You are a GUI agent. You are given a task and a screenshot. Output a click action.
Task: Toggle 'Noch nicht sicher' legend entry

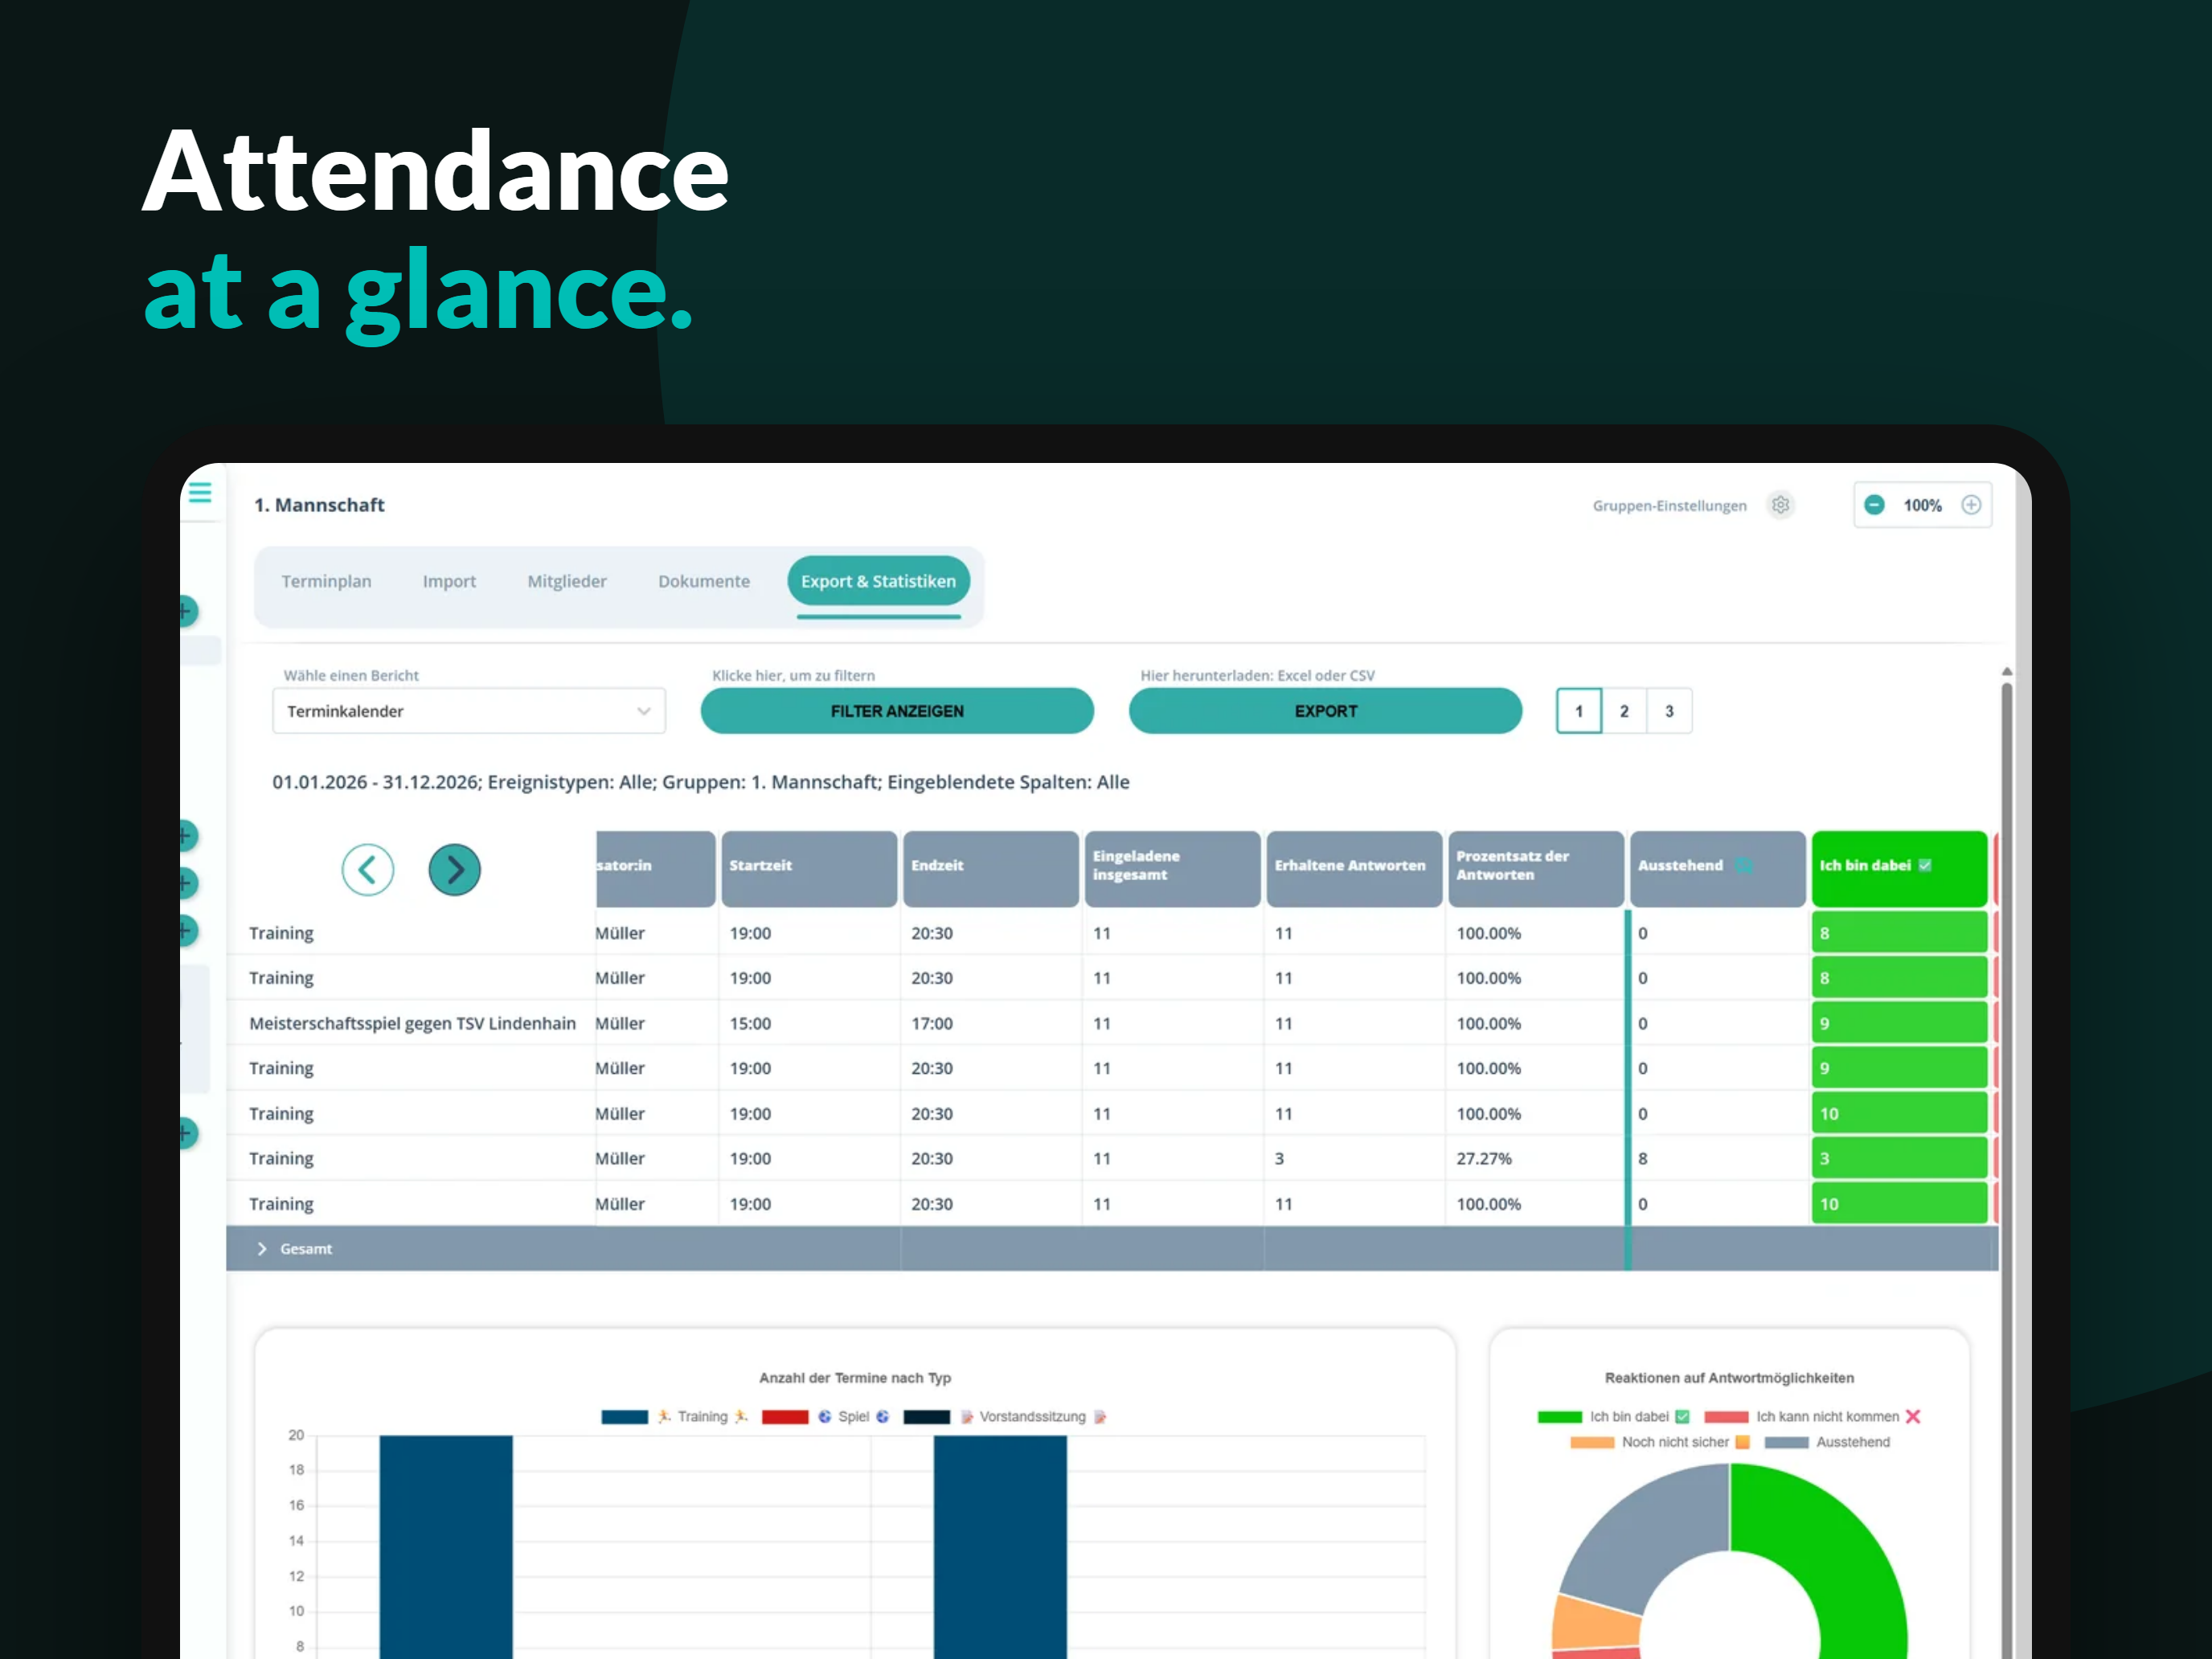pos(1660,1442)
